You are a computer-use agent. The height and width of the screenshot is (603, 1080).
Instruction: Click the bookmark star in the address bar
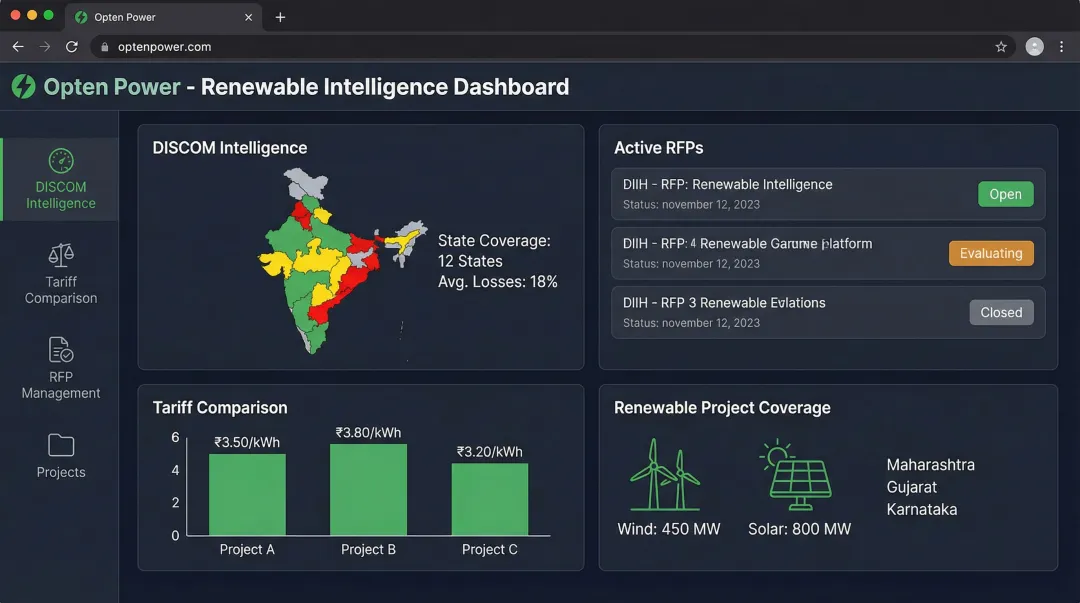(1001, 46)
